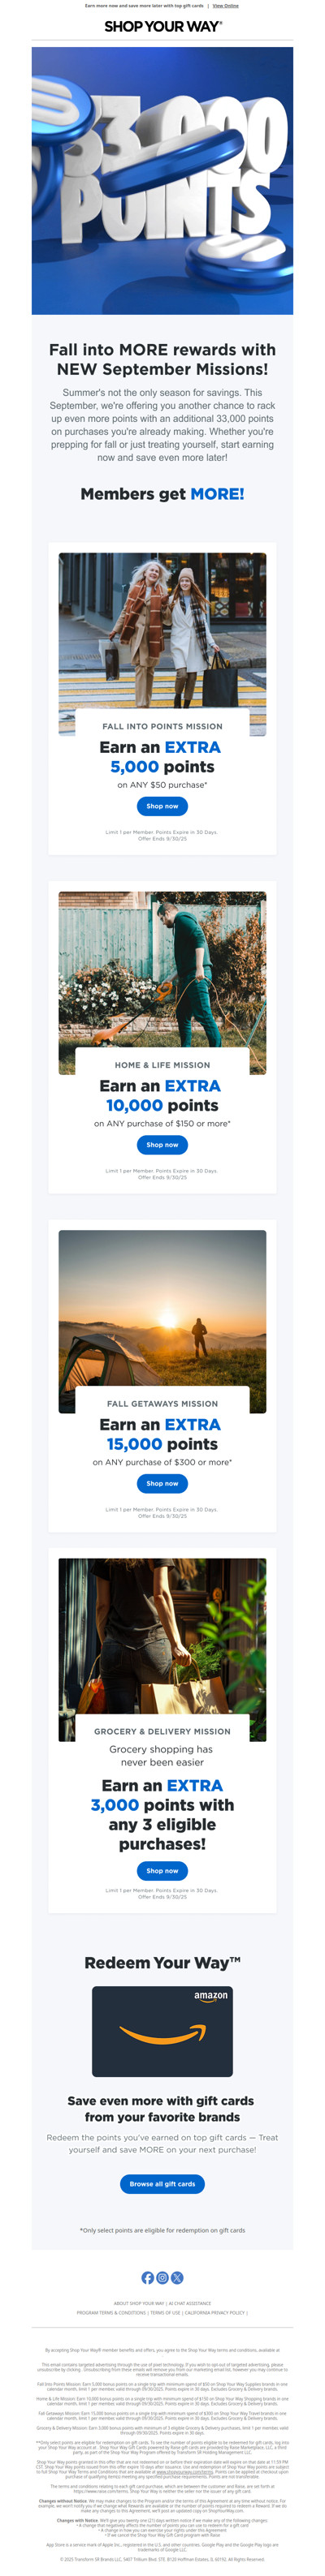The width and height of the screenshot is (325, 2576).
Task: Click the two women shopping photo
Action: tap(162, 644)
